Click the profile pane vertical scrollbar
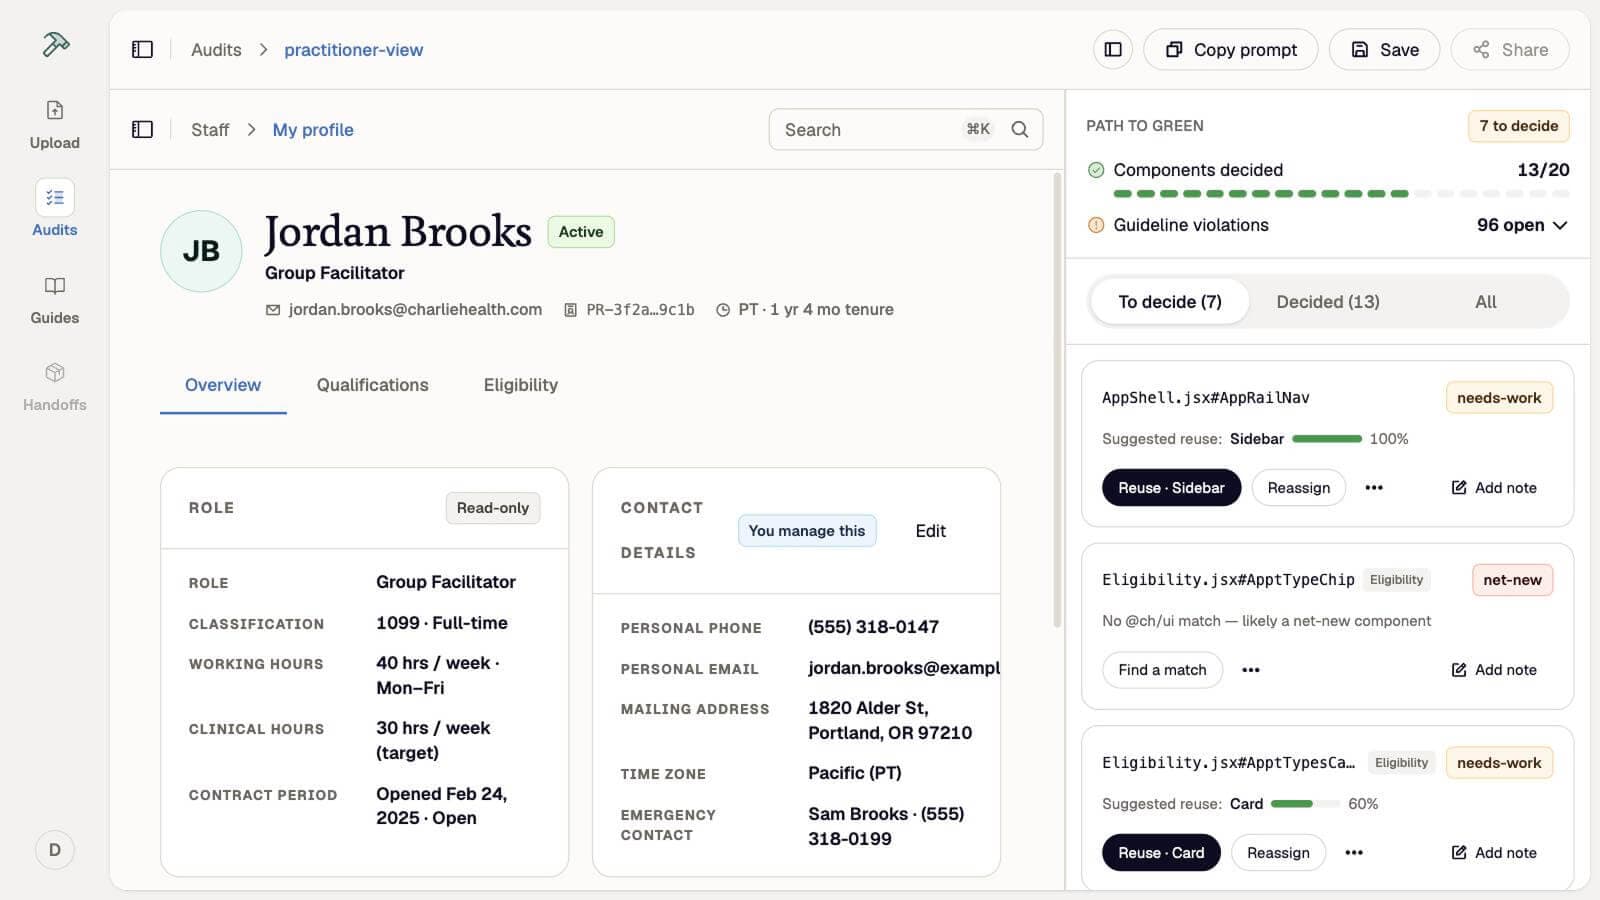1600x900 pixels. click(1057, 400)
